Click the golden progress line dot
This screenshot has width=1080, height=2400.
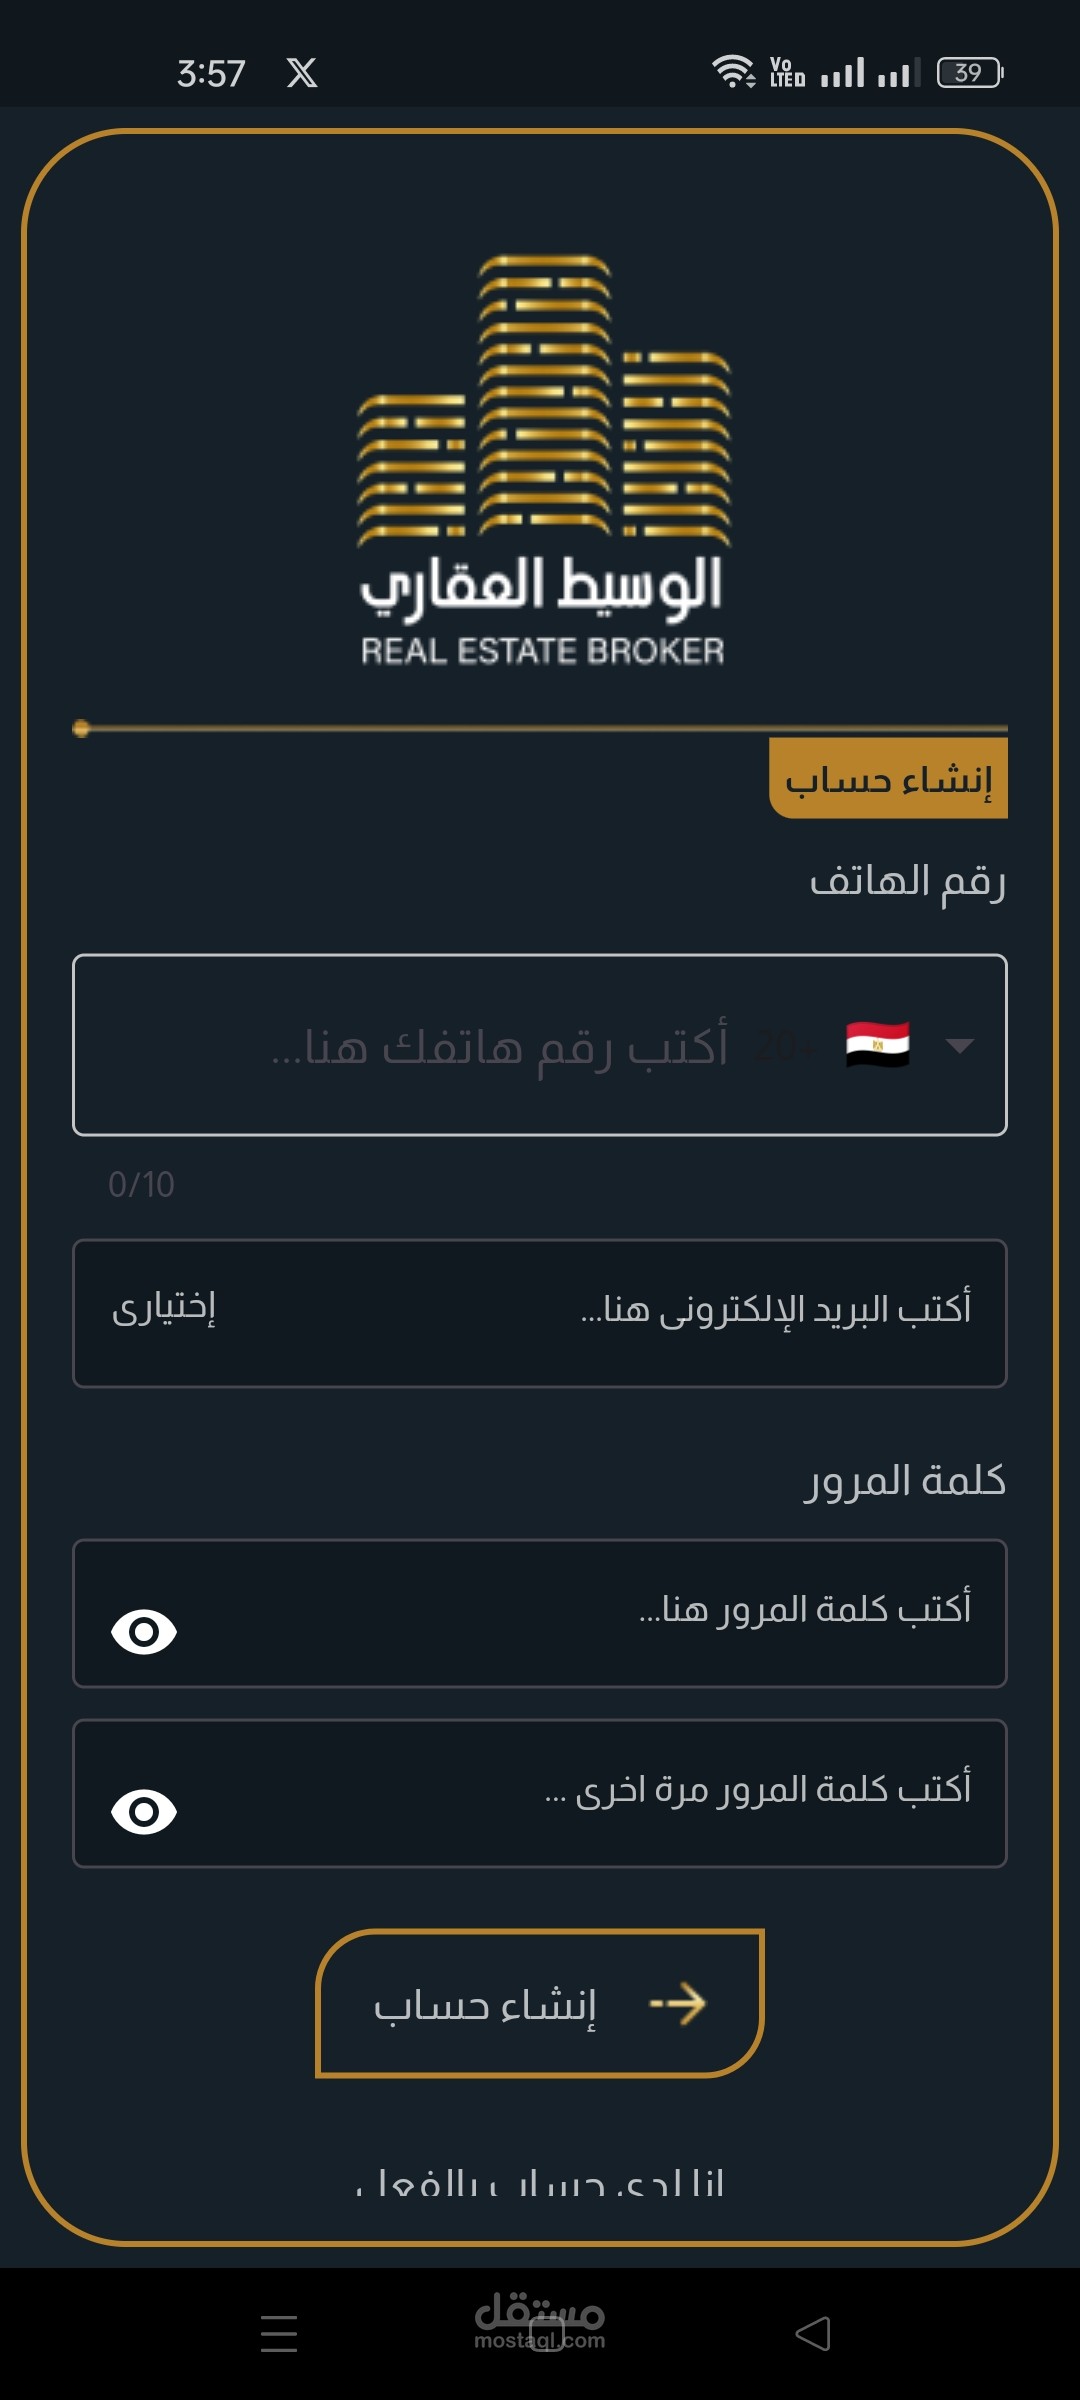coord(82,729)
